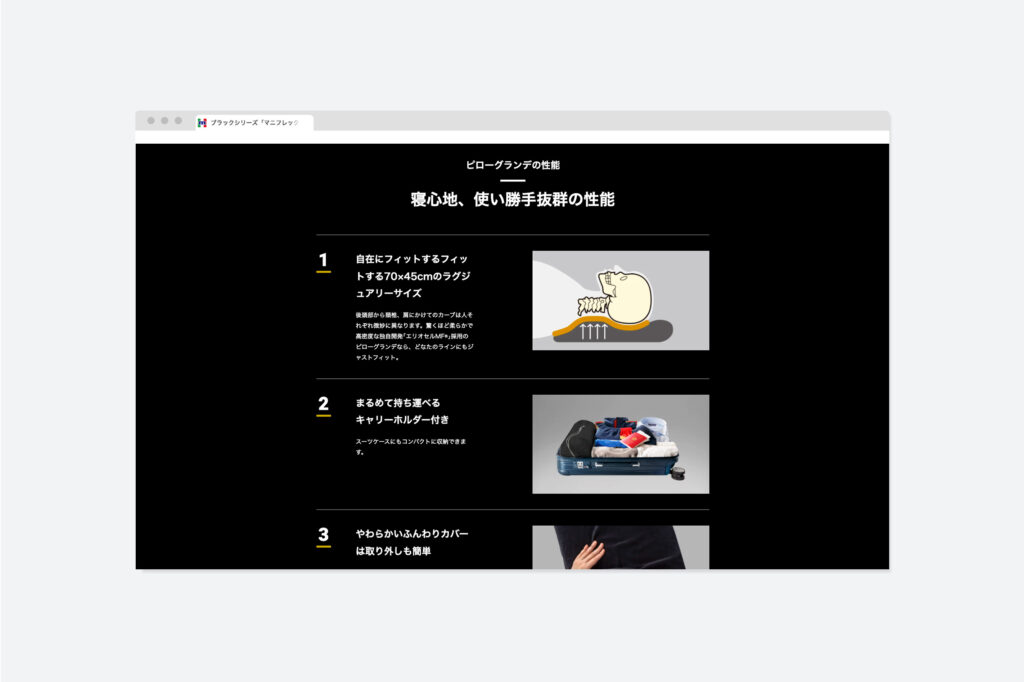Open the skull and pillow illustration
This screenshot has height=682, width=1024.
pos(620,300)
